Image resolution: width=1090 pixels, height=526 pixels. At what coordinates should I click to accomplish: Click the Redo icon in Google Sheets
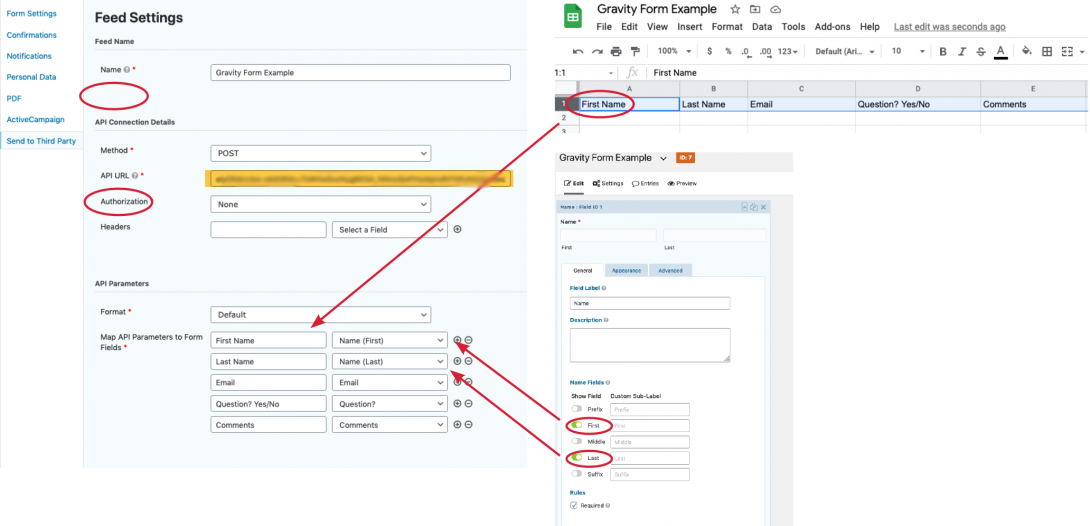point(596,51)
